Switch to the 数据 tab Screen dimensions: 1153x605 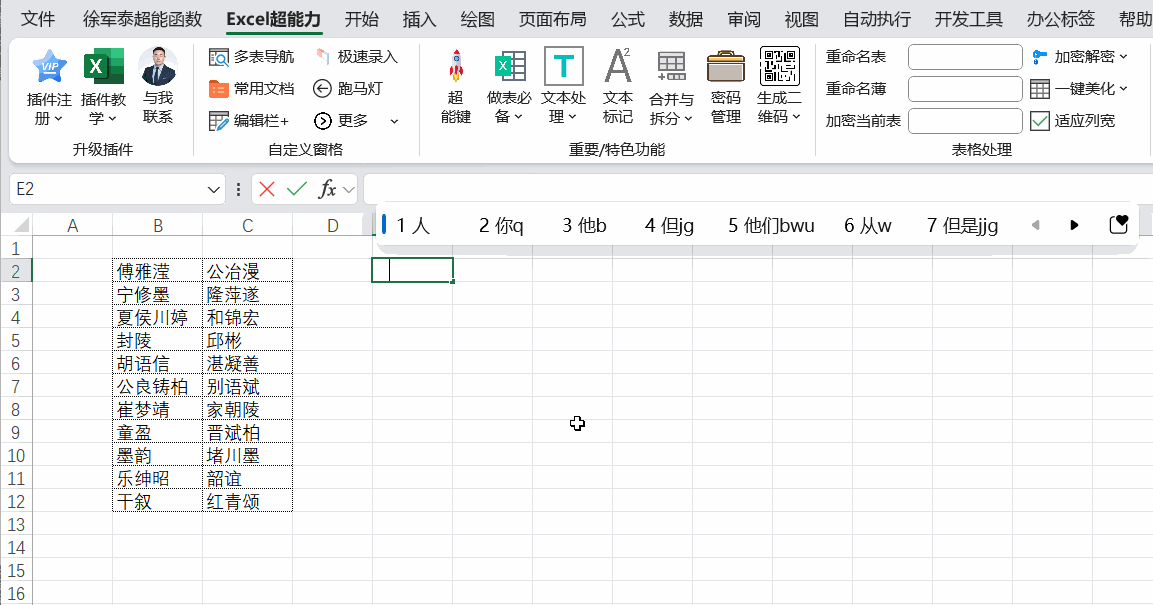click(686, 19)
